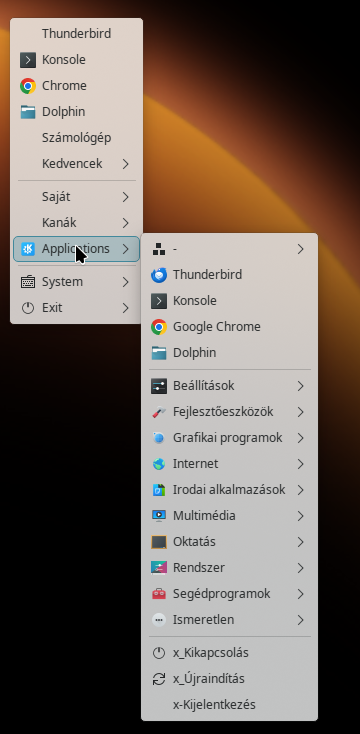The image size is (360, 734).
Task: Click the Dolphin icon in Applications submenu
Action: (x=159, y=353)
